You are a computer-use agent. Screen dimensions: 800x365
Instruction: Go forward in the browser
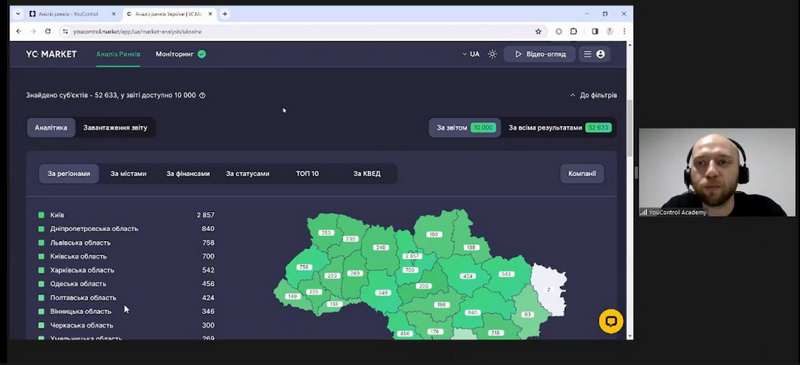(33, 31)
